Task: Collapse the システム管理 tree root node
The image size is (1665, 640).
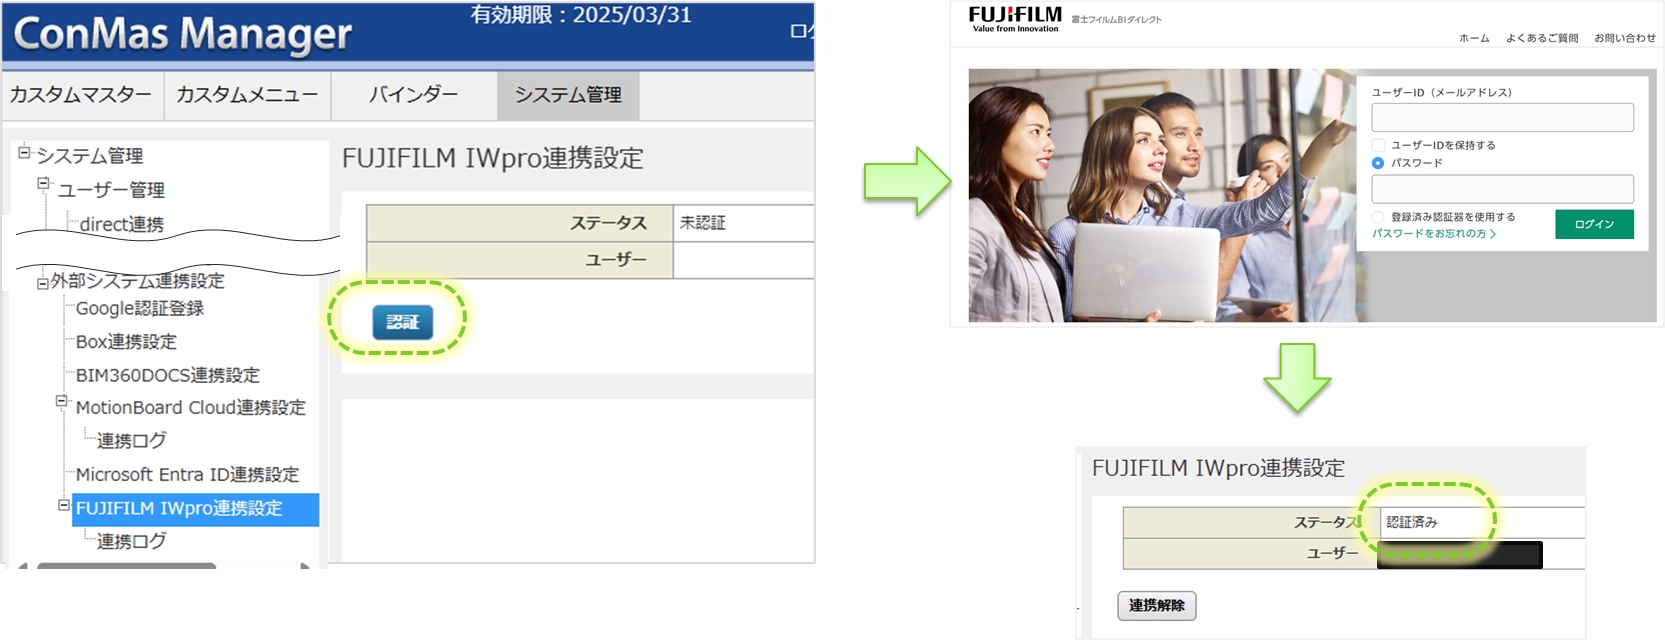Action: [24, 153]
